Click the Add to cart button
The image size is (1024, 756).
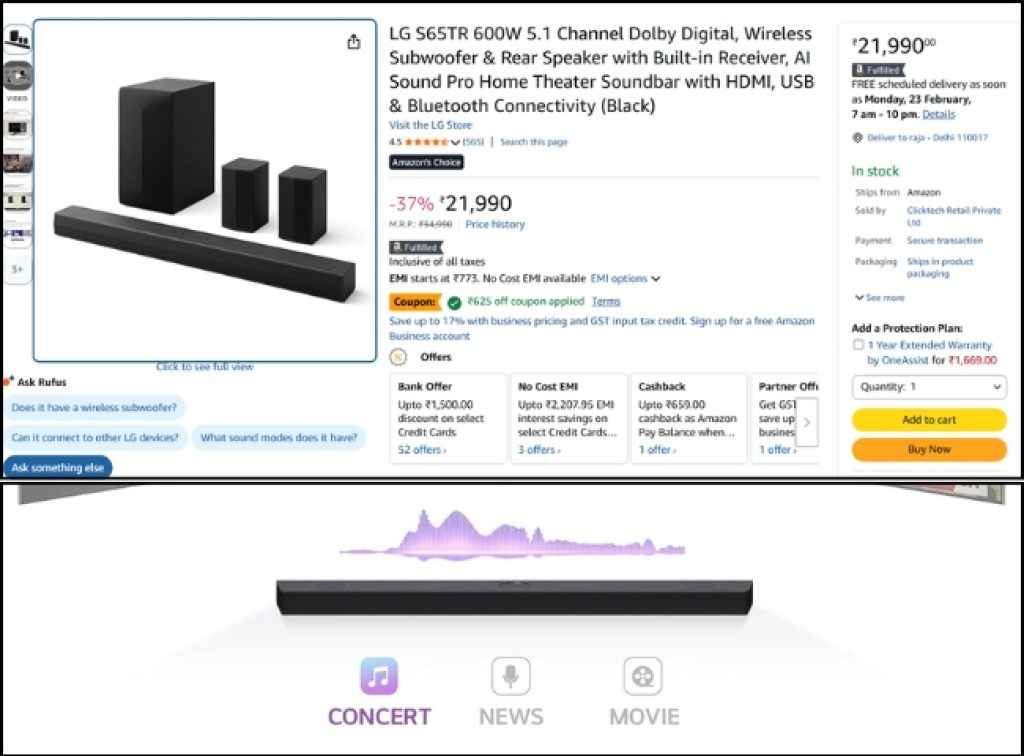928,420
